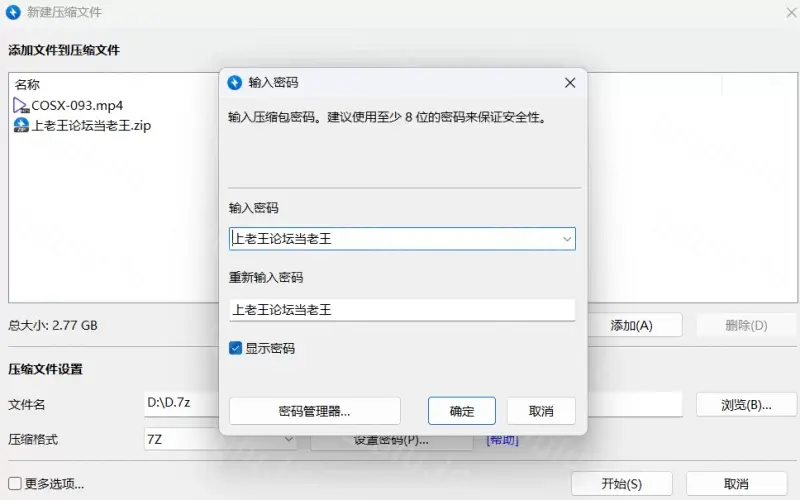The height and width of the screenshot is (500, 800).
Task: Select the zip icon of 上老王论坛当老王.zip
Action: coord(21,126)
